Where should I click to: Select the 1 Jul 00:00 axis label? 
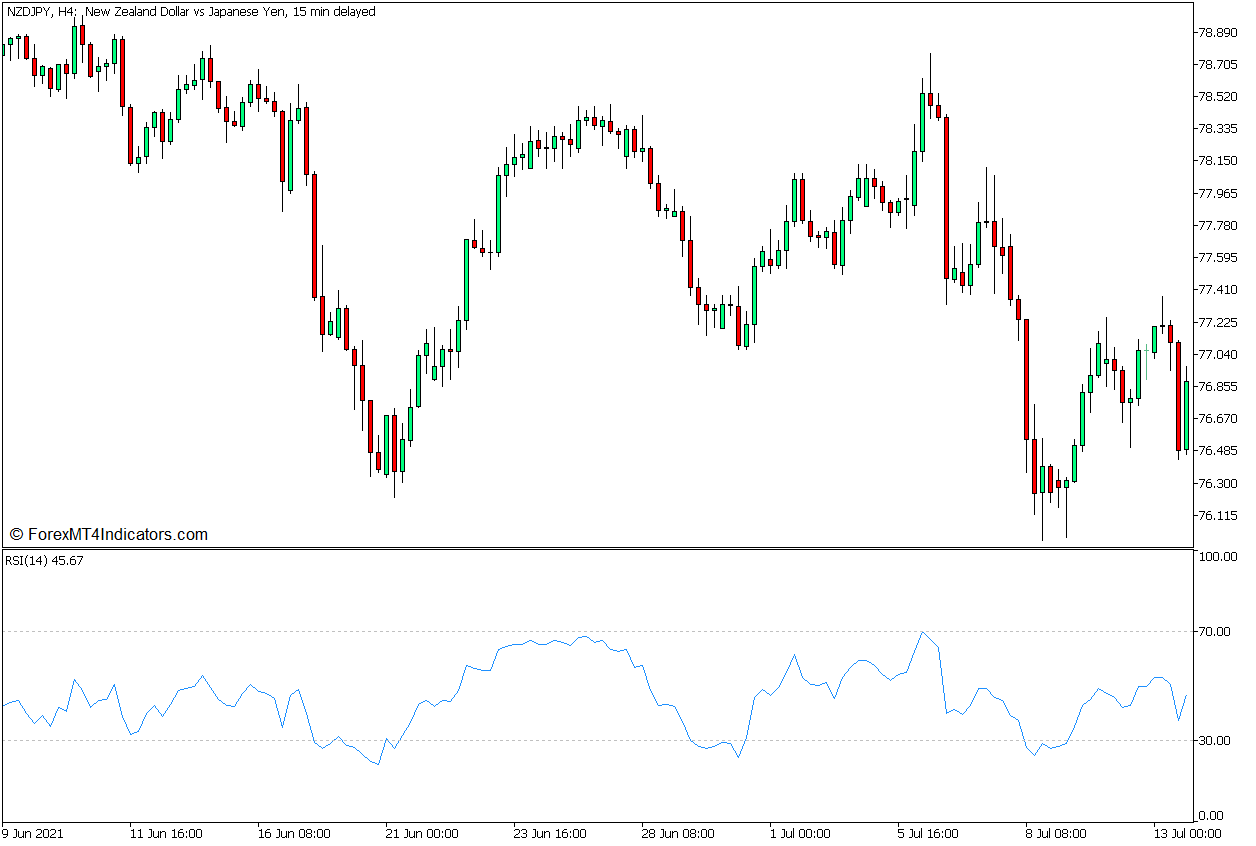click(x=800, y=832)
